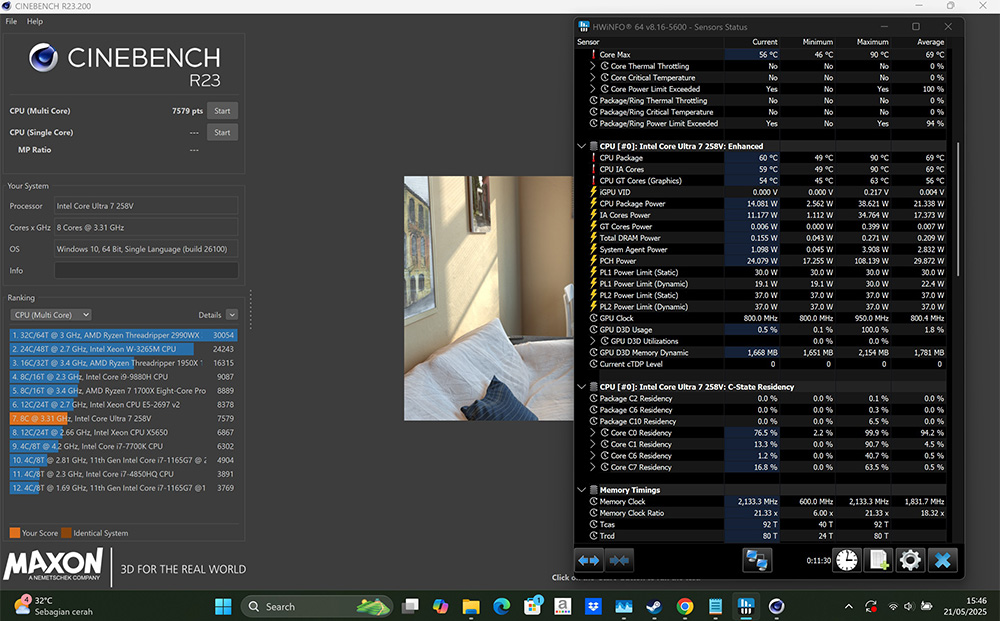The height and width of the screenshot is (621, 1000).
Task: Expand Core Thermal Throttling row
Action: [x=592, y=66]
